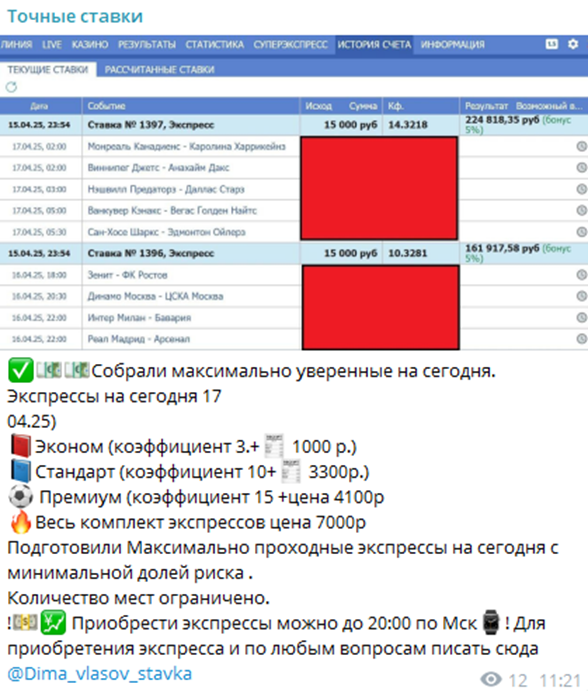Click the clock icon in the Динамо Москва row
Image resolution: width=588 pixels, height=691 pixels.
tap(581, 296)
